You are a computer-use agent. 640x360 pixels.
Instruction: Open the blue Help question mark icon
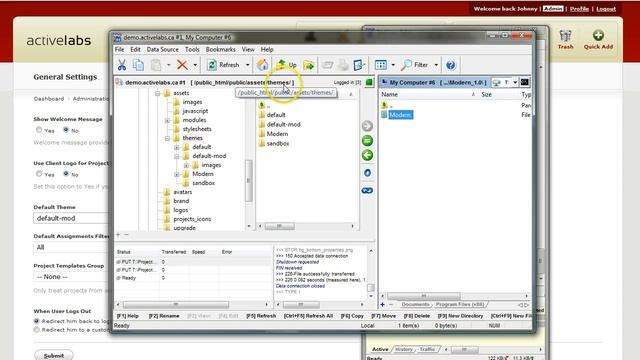(x=451, y=65)
